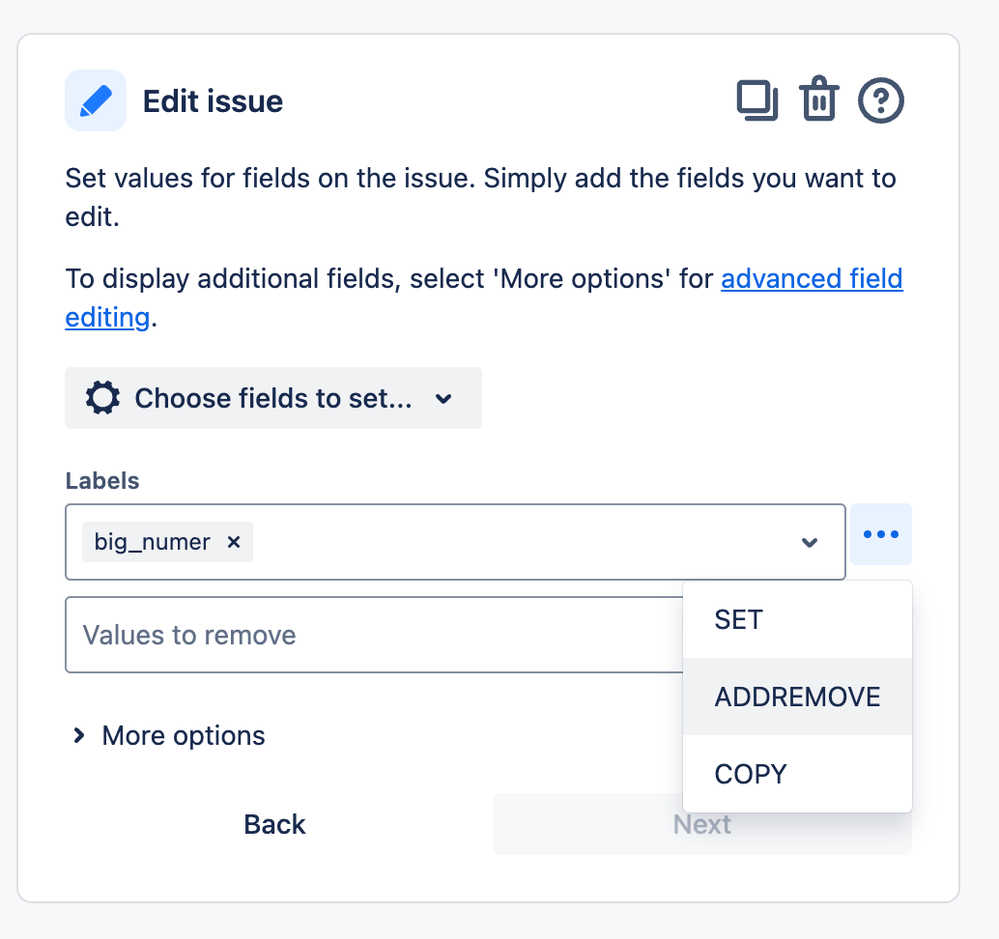Open the three-dots Labels operation menu
The image size is (999, 939).
(x=881, y=534)
